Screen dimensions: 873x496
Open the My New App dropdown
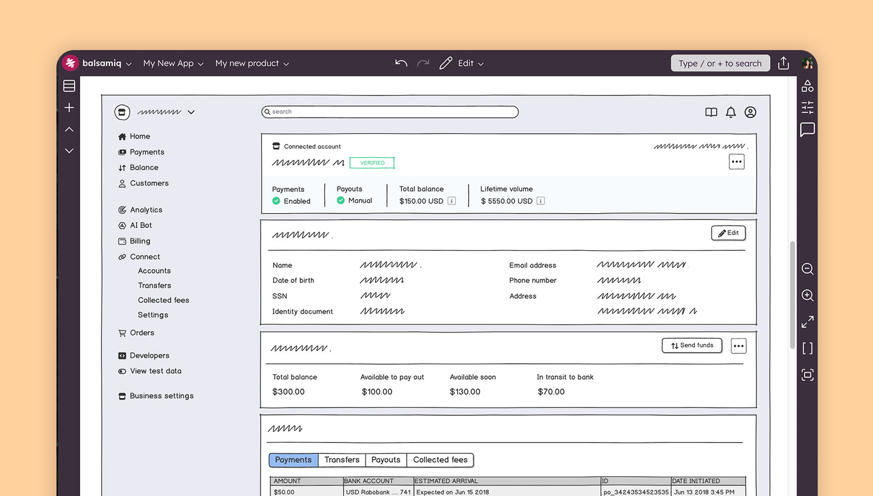coord(172,63)
